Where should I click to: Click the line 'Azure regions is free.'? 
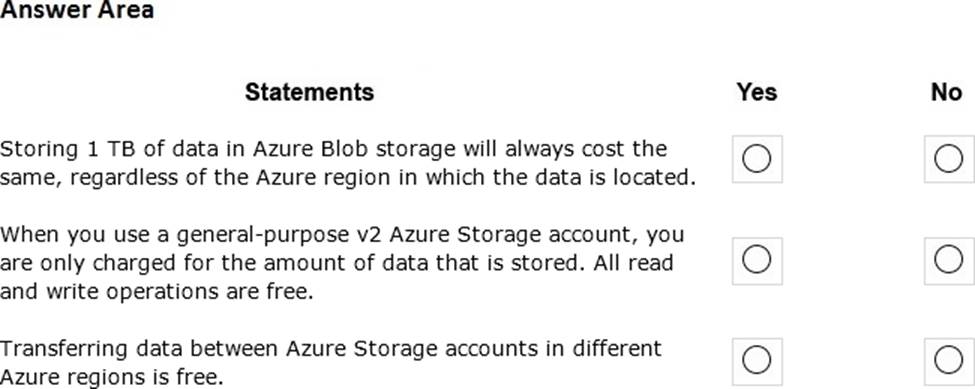pyautogui.click(x=111, y=377)
